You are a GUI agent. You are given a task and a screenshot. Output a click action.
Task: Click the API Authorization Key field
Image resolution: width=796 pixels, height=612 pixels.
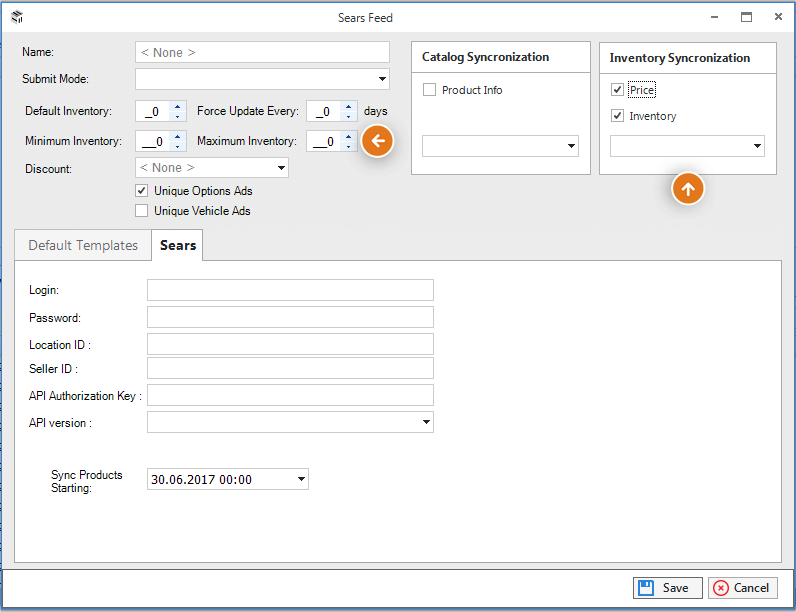290,395
